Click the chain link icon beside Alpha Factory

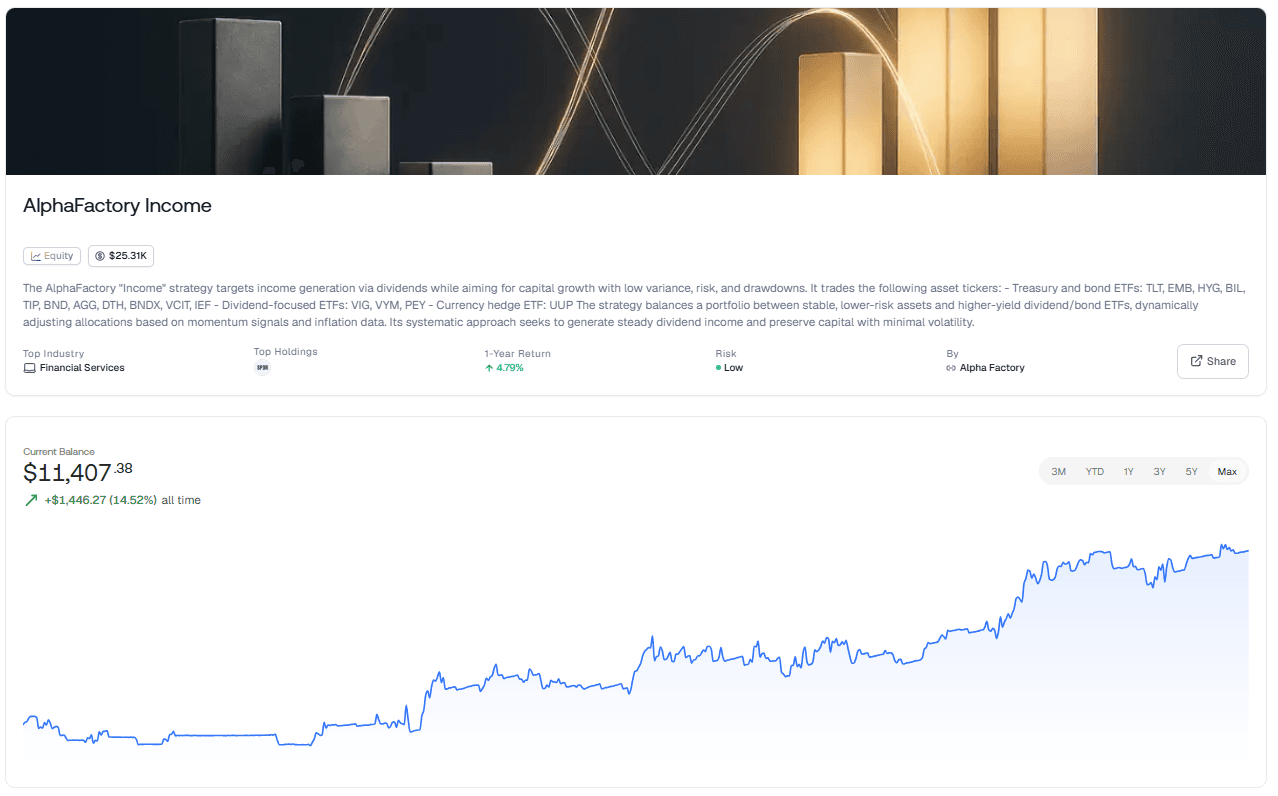pyautogui.click(x=951, y=368)
